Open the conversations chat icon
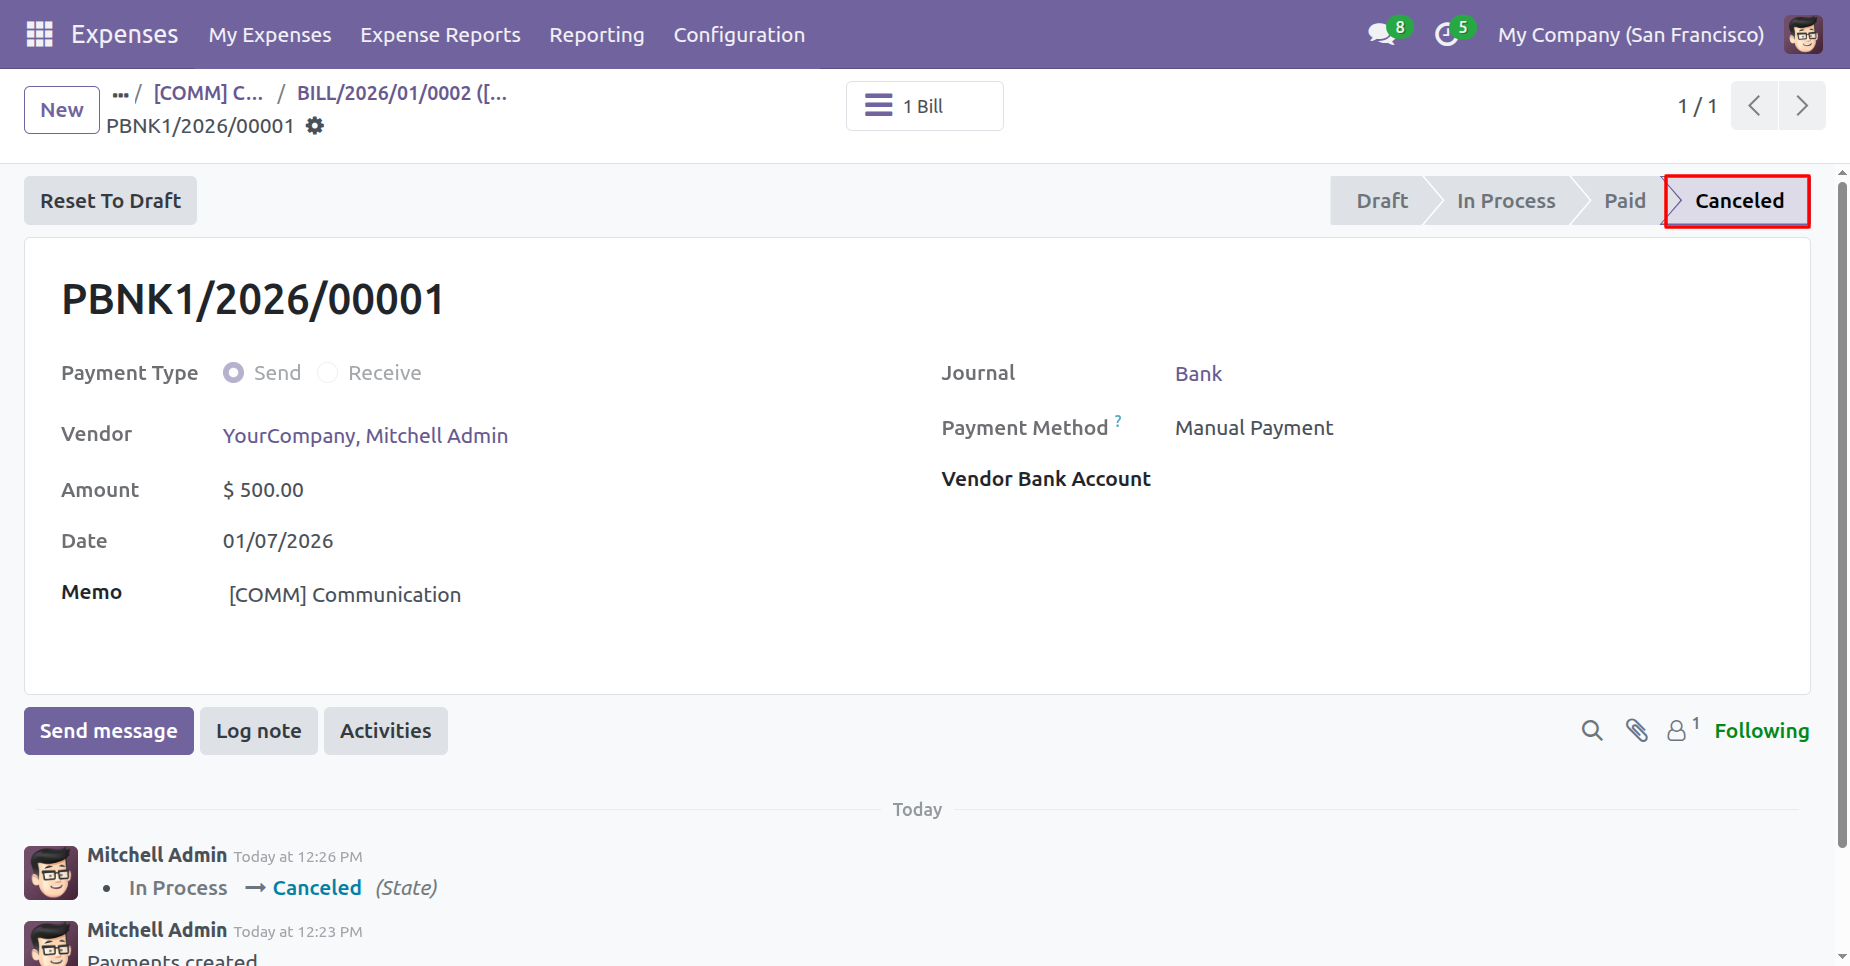The image size is (1850, 966). [1381, 34]
